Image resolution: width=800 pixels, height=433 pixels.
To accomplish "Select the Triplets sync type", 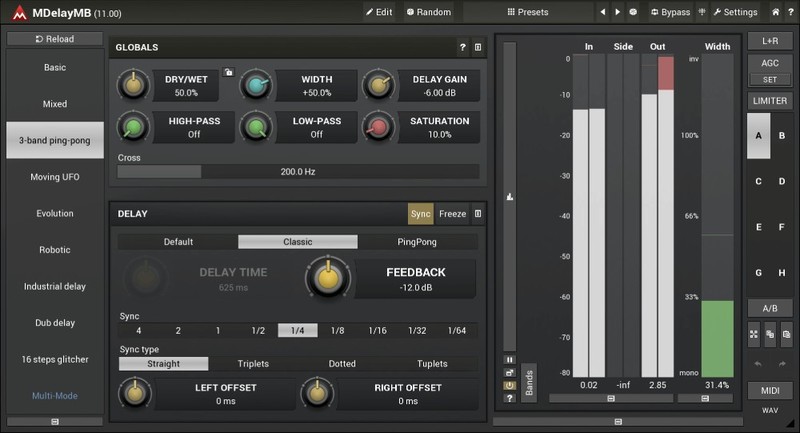I will (x=259, y=364).
